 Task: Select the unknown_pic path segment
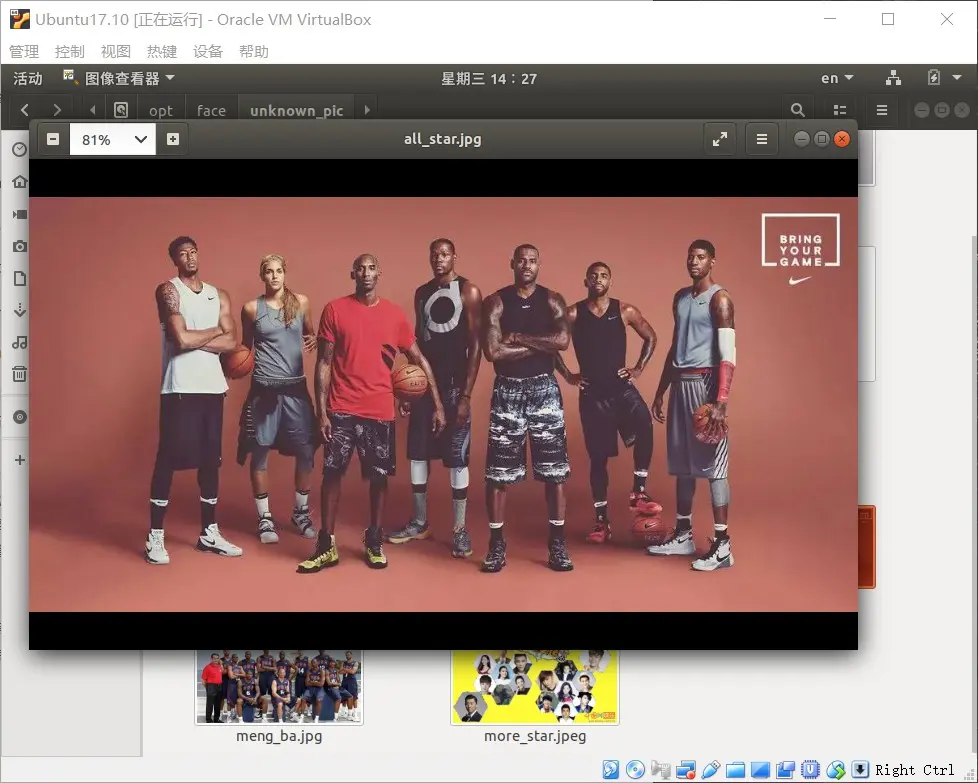(296, 110)
